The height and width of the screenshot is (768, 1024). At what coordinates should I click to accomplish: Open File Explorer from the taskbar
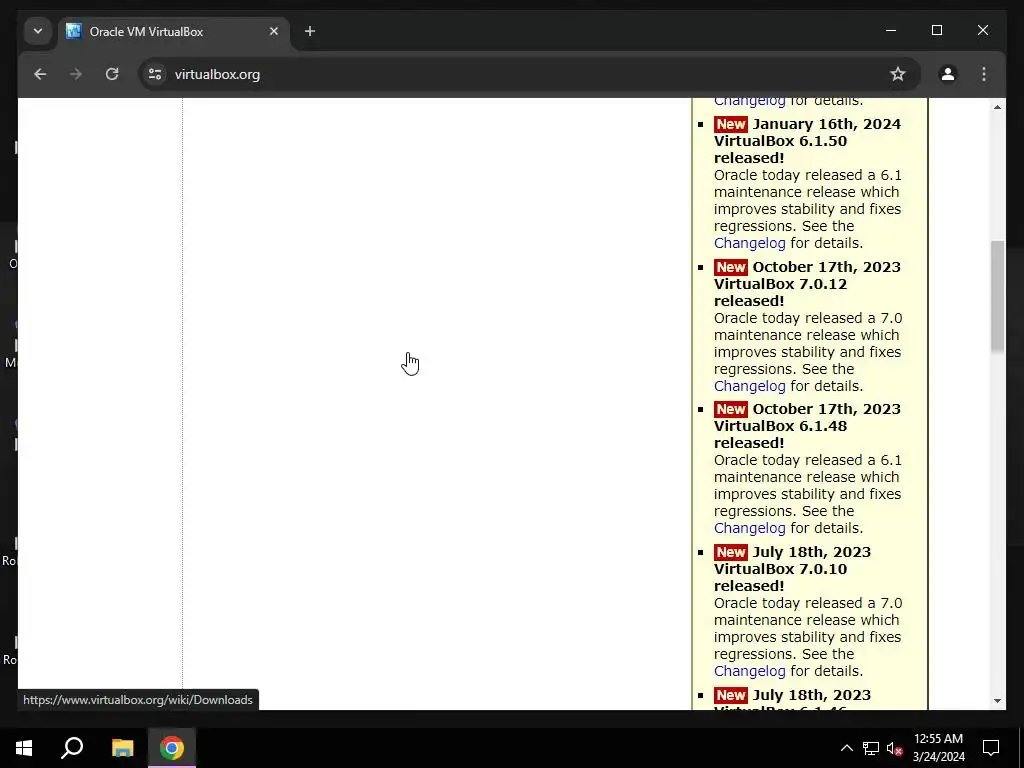coord(122,748)
